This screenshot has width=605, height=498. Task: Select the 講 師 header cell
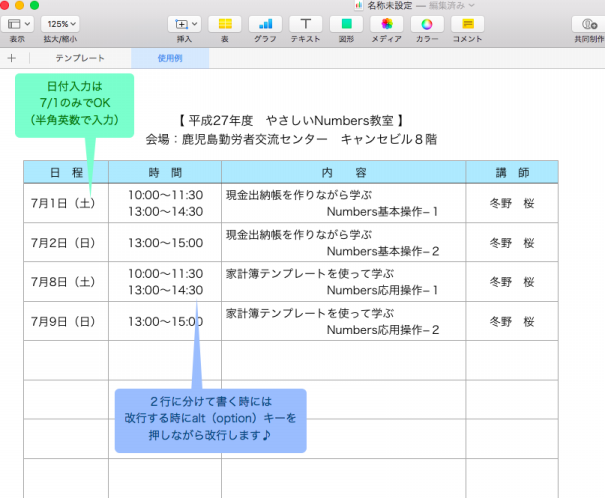pos(512,172)
